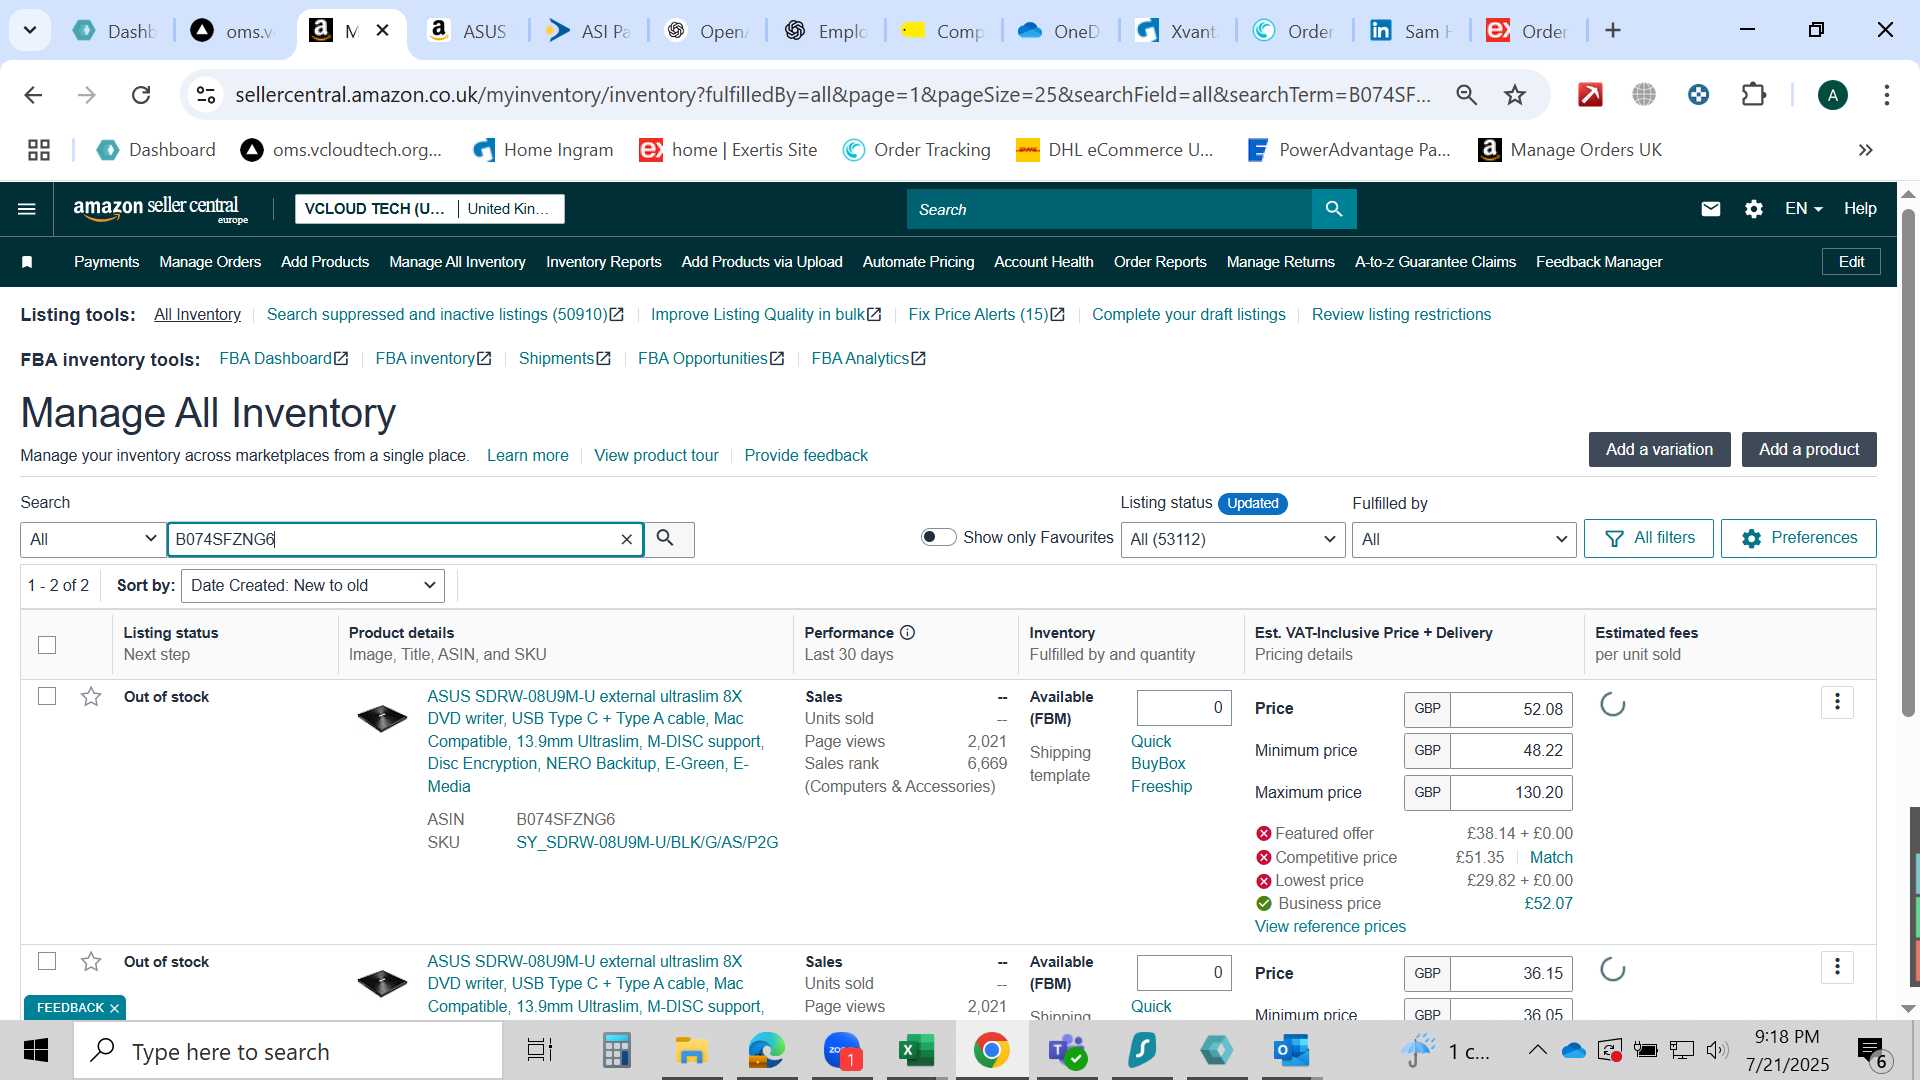Open Fix Price Alerts (15) link
Screen dimensions: 1920x1080
click(985, 315)
